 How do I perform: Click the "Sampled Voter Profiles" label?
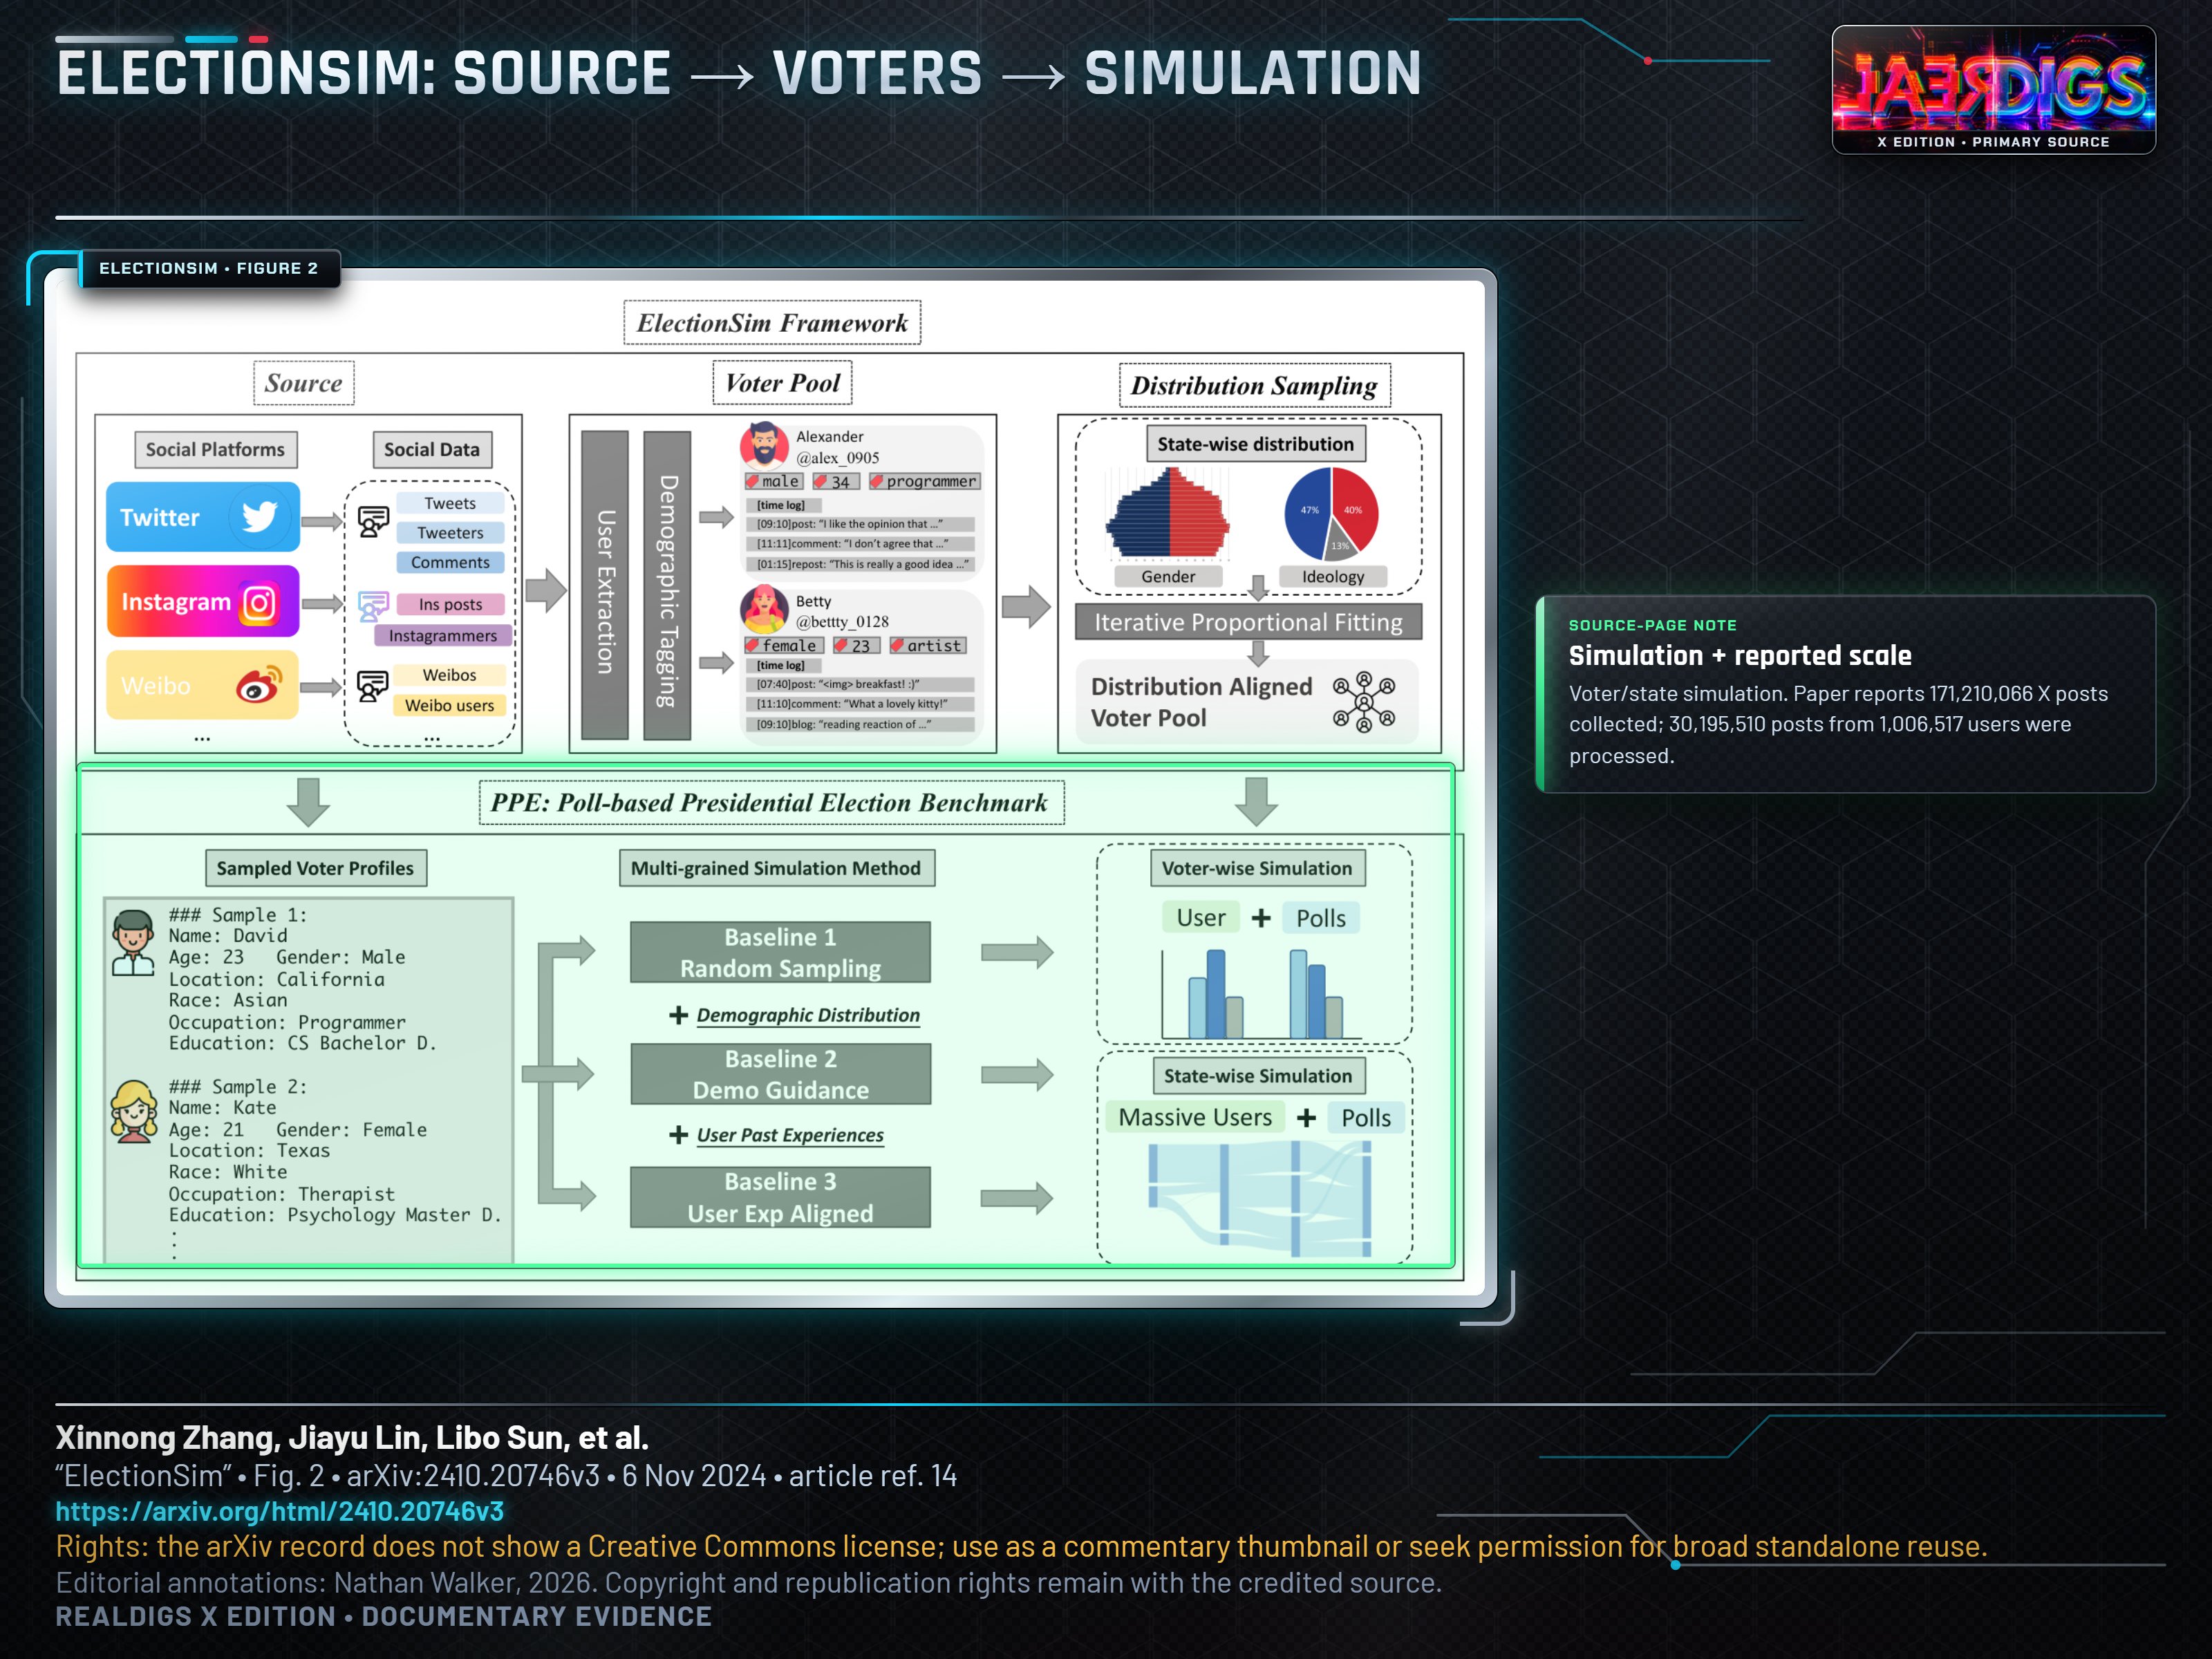coord(315,868)
